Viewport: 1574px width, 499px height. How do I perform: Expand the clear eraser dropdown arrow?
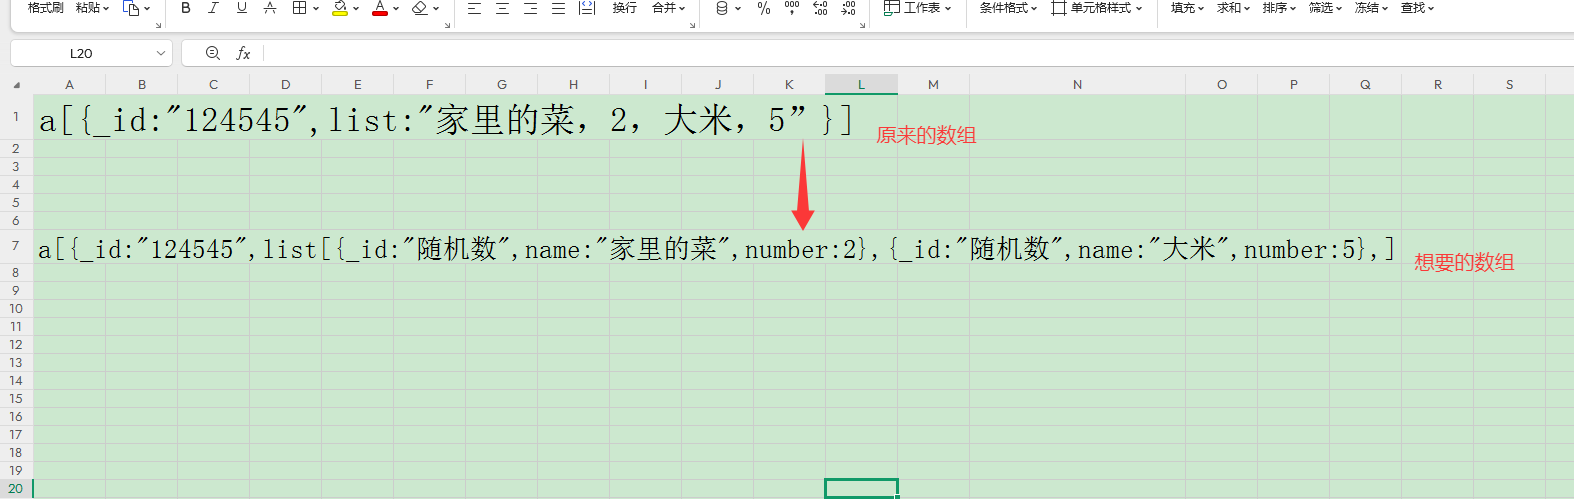pyautogui.click(x=436, y=9)
